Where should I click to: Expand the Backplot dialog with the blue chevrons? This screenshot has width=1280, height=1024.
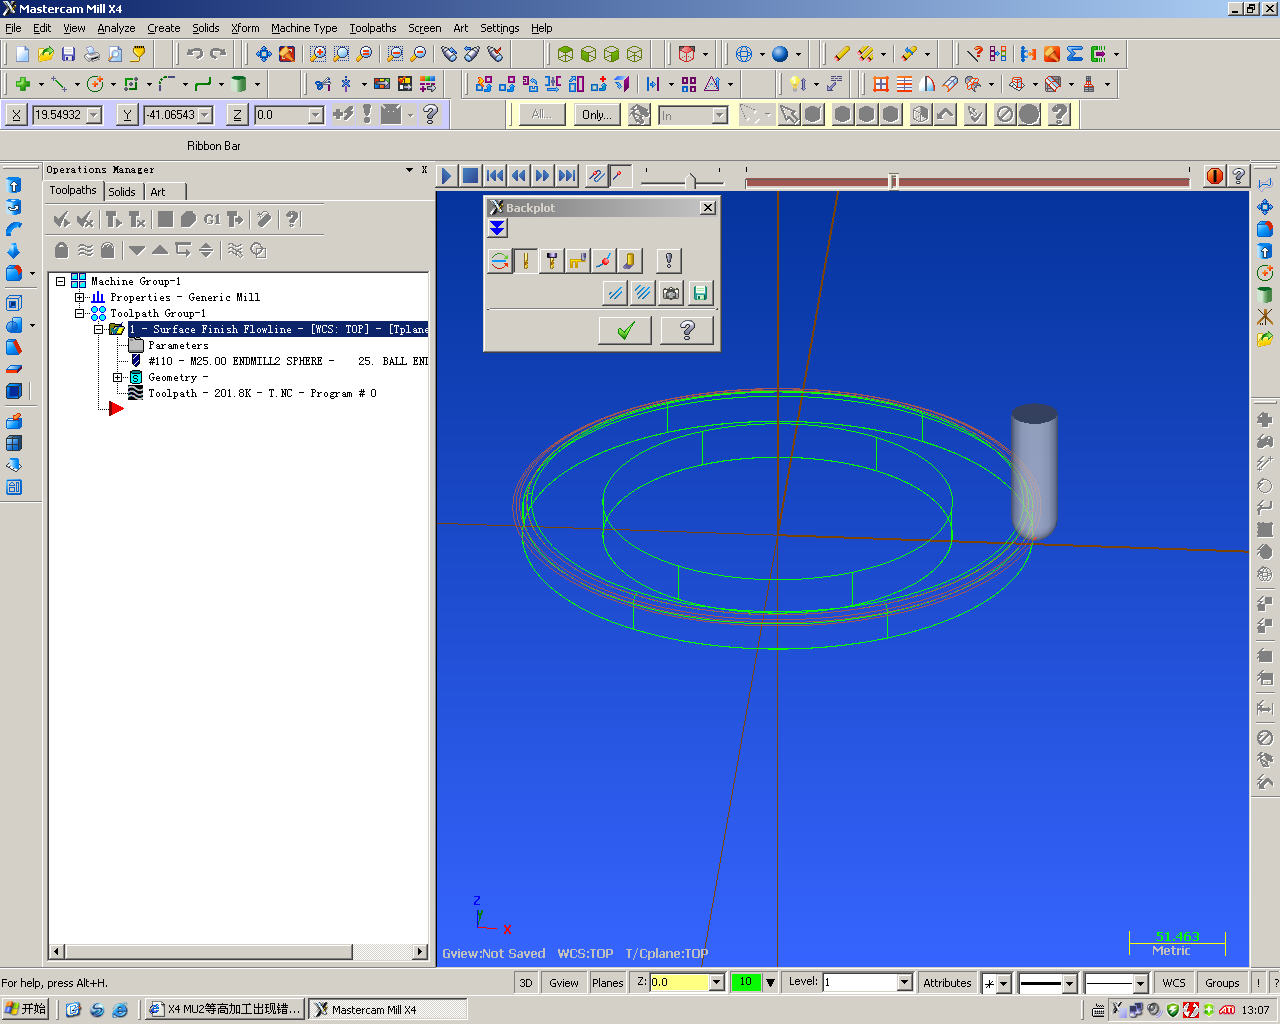[497, 228]
